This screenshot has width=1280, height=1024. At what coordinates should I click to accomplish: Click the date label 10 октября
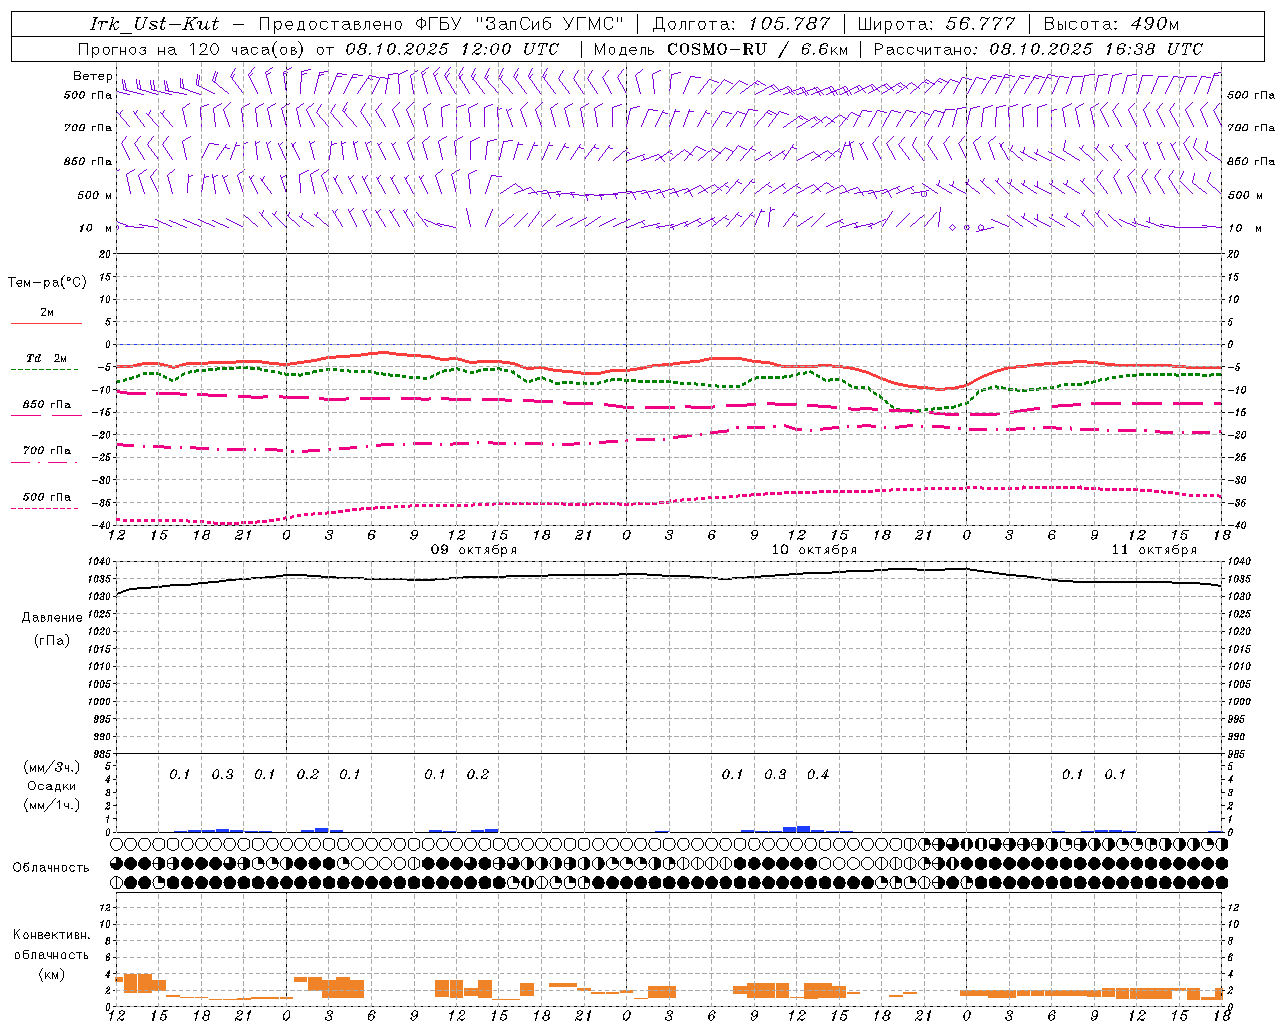[x=814, y=550]
